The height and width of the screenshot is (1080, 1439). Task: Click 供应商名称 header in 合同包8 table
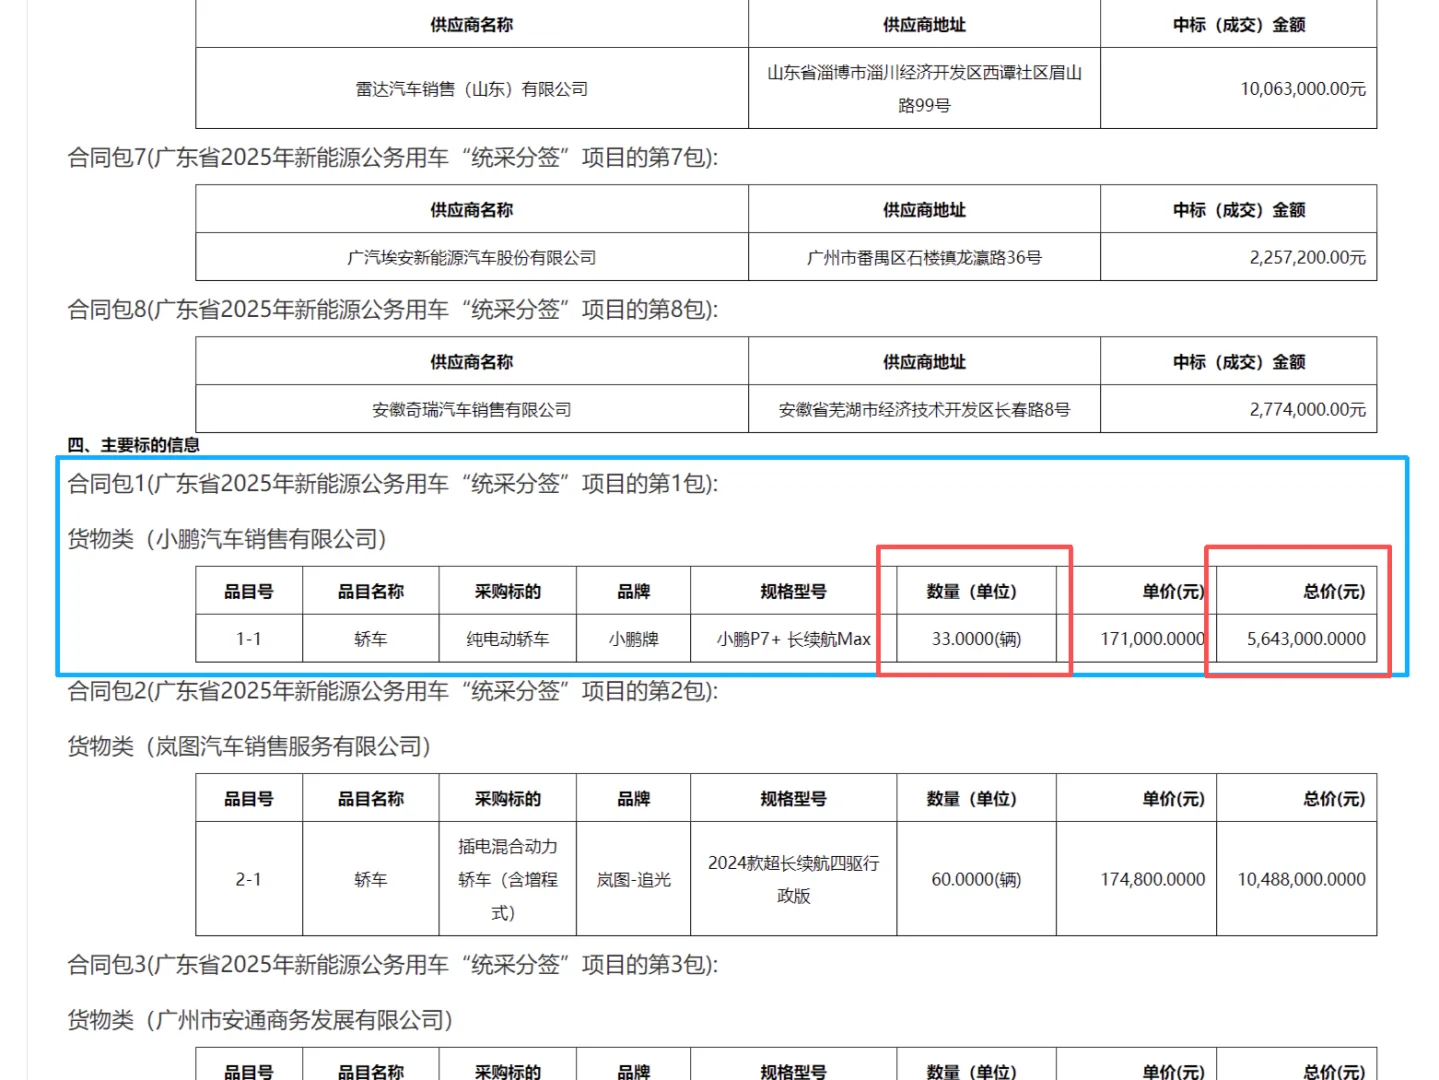[472, 362]
